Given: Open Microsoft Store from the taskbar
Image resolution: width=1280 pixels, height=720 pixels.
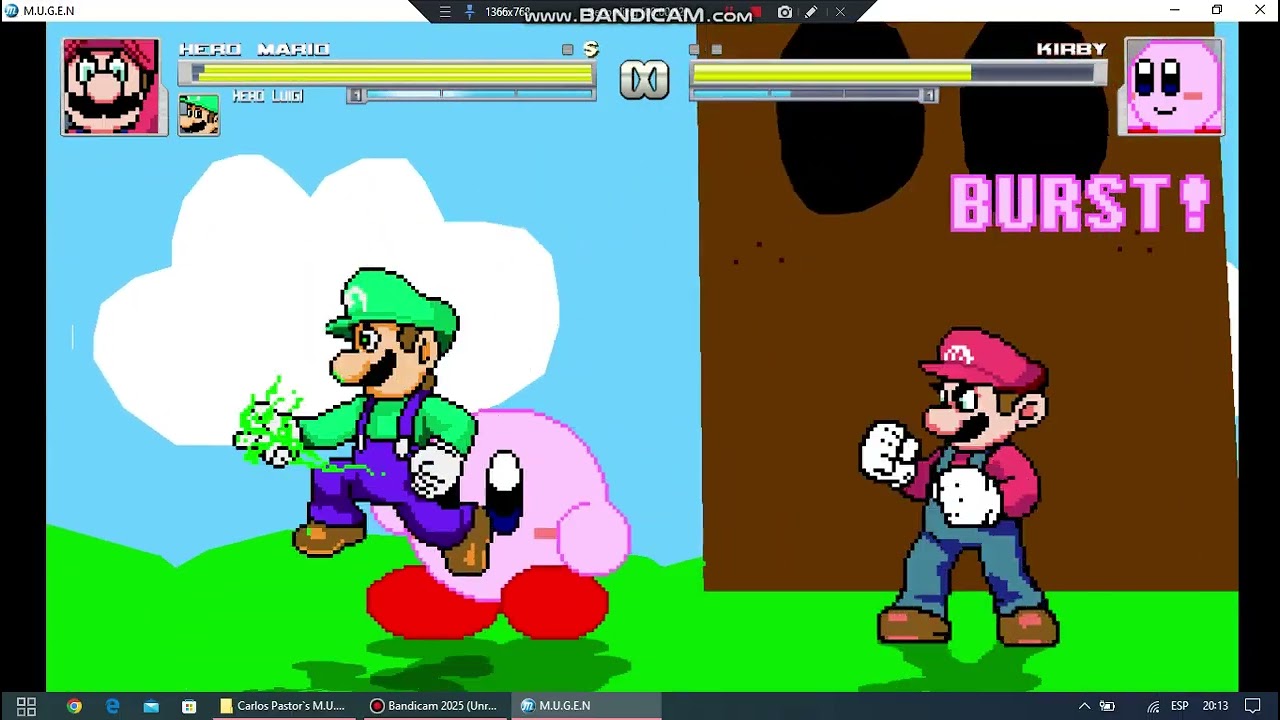Looking at the screenshot, I should point(189,706).
